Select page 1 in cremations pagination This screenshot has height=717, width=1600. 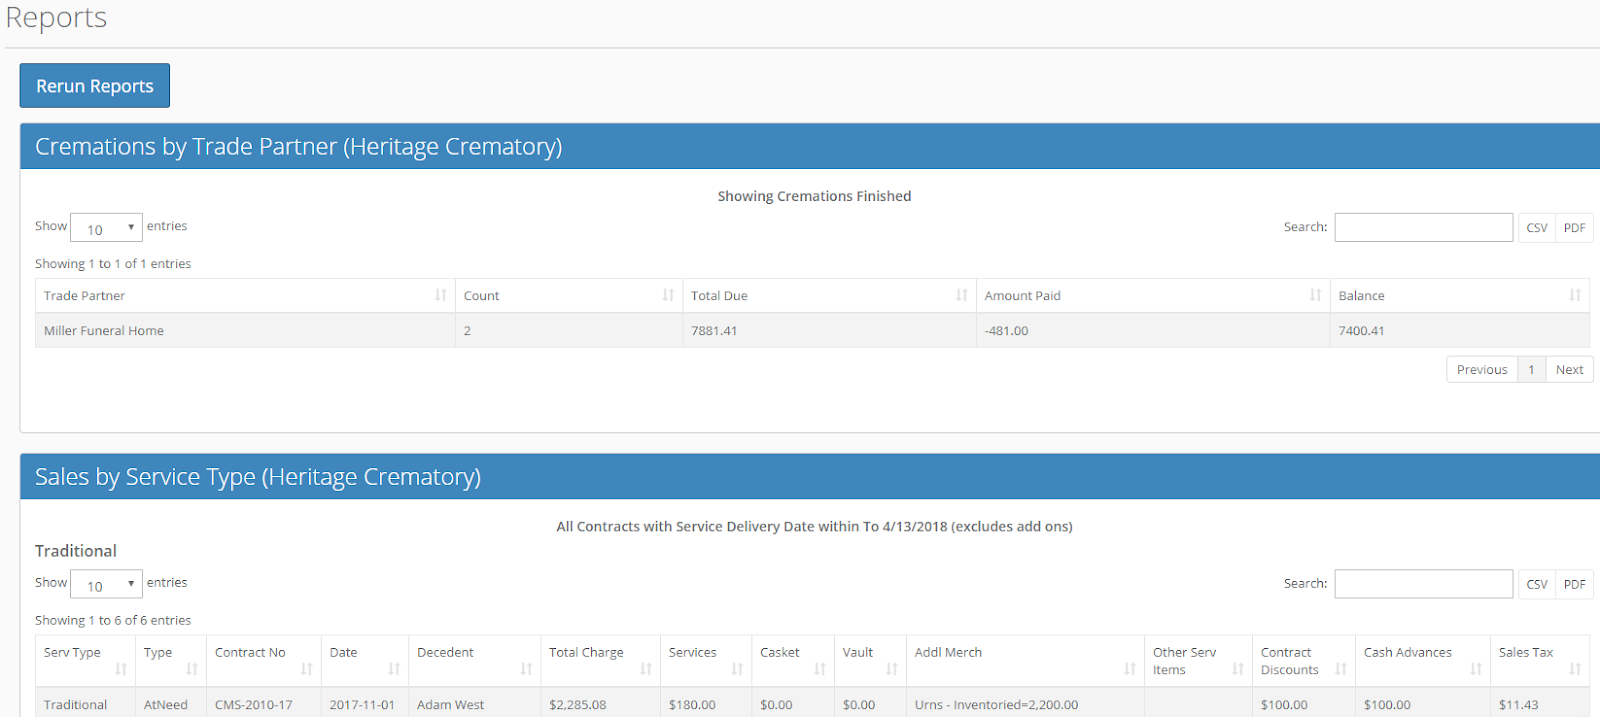[x=1531, y=370]
